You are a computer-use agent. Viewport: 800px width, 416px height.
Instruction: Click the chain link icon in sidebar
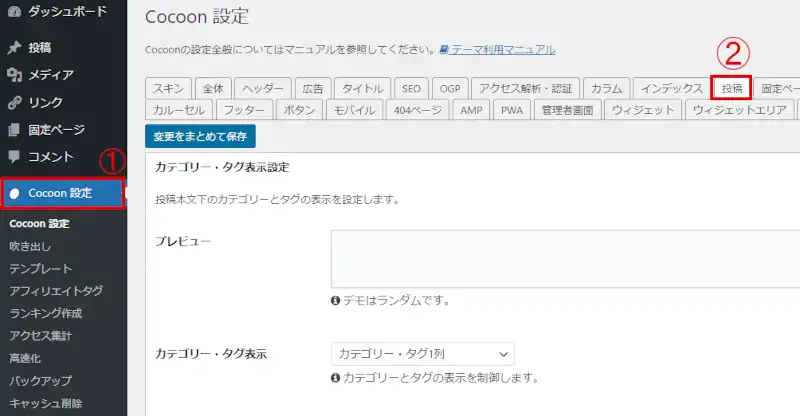pyautogui.click(x=14, y=102)
